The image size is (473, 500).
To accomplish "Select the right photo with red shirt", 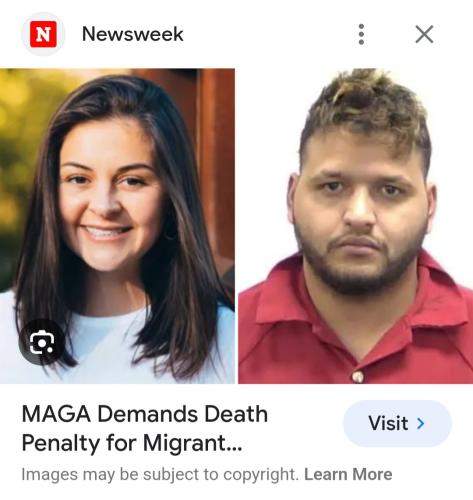I will click(x=355, y=226).
